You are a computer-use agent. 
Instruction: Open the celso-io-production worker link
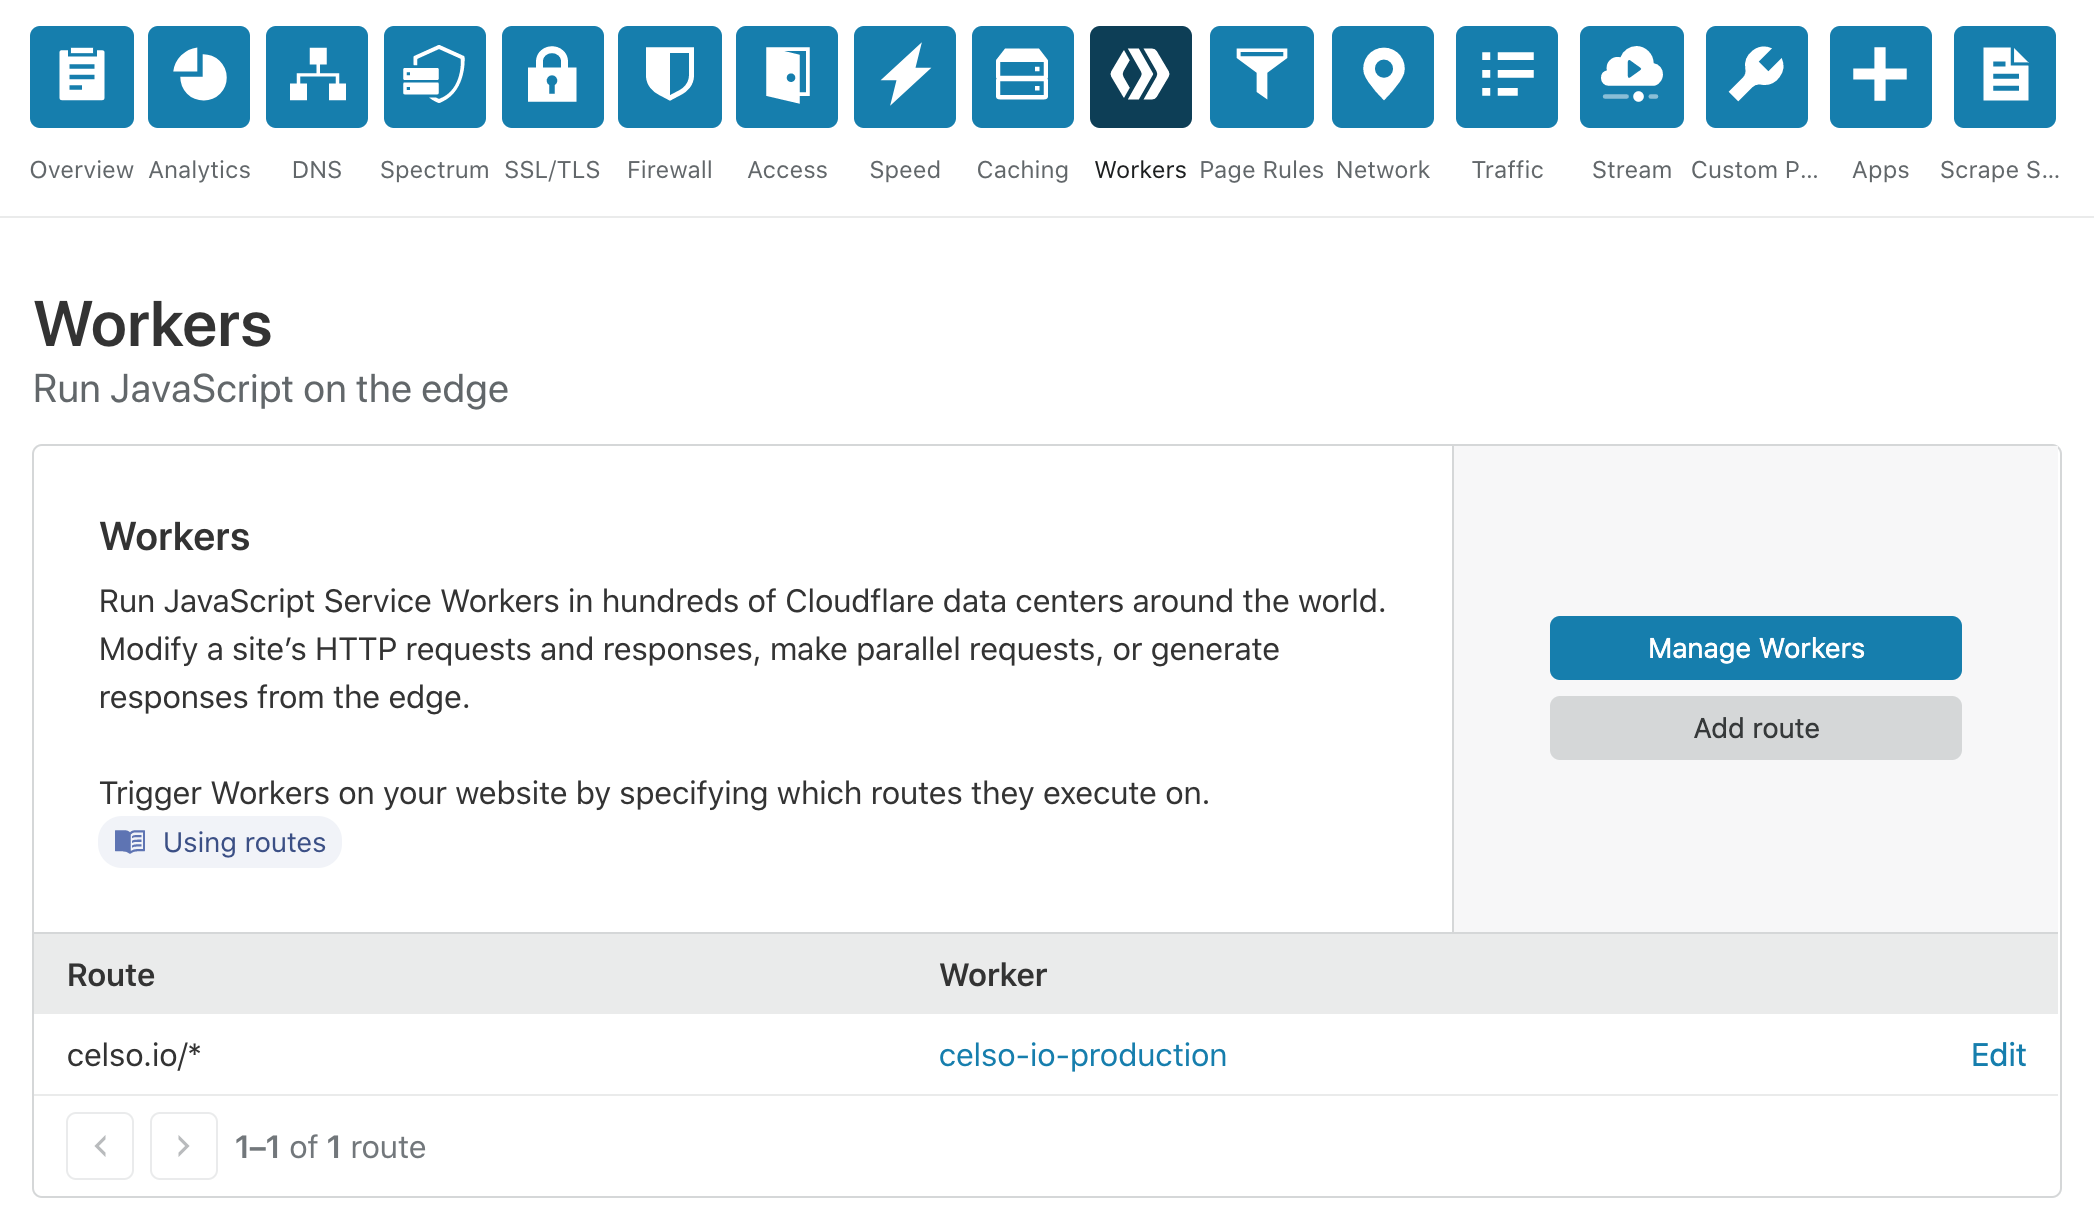1083,1054
